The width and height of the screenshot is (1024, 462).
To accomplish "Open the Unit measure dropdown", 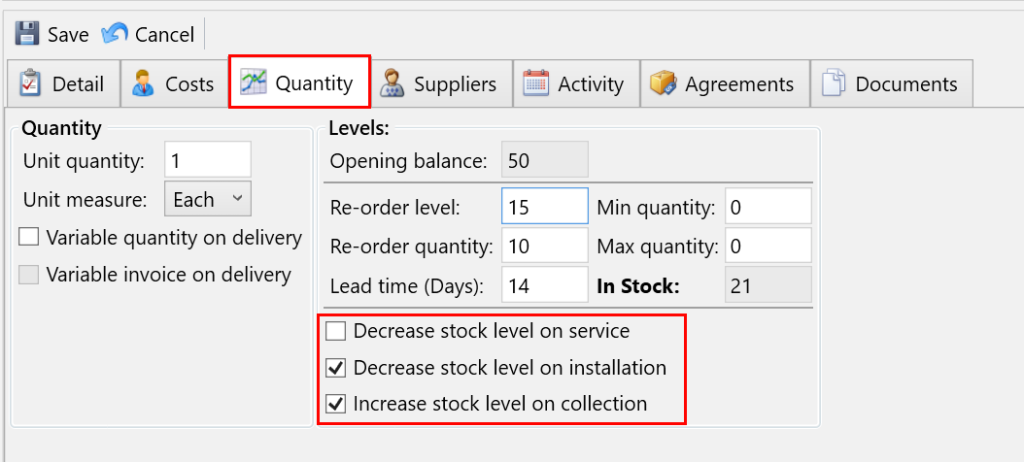I will click(x=207, y=199).
